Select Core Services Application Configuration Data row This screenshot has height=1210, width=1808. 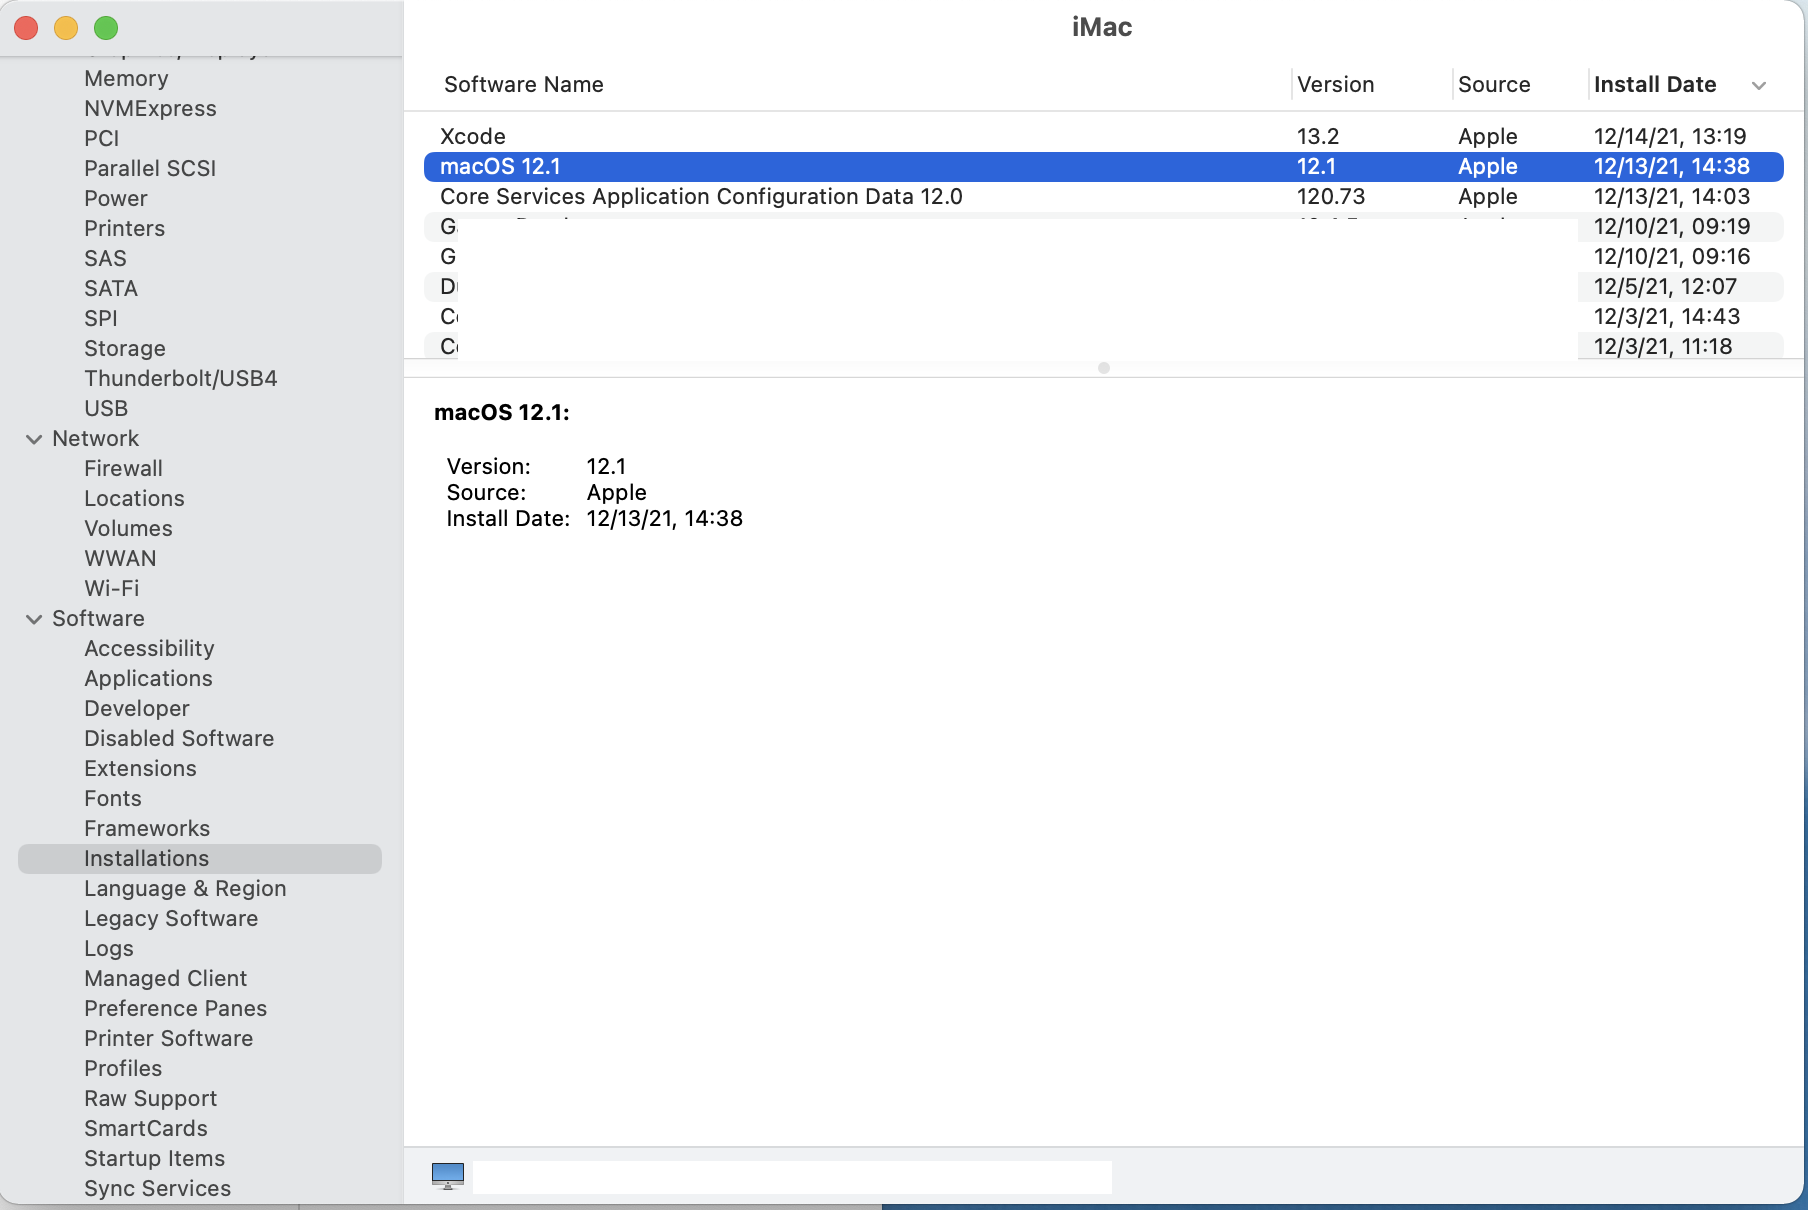[x=1104, y=197]
